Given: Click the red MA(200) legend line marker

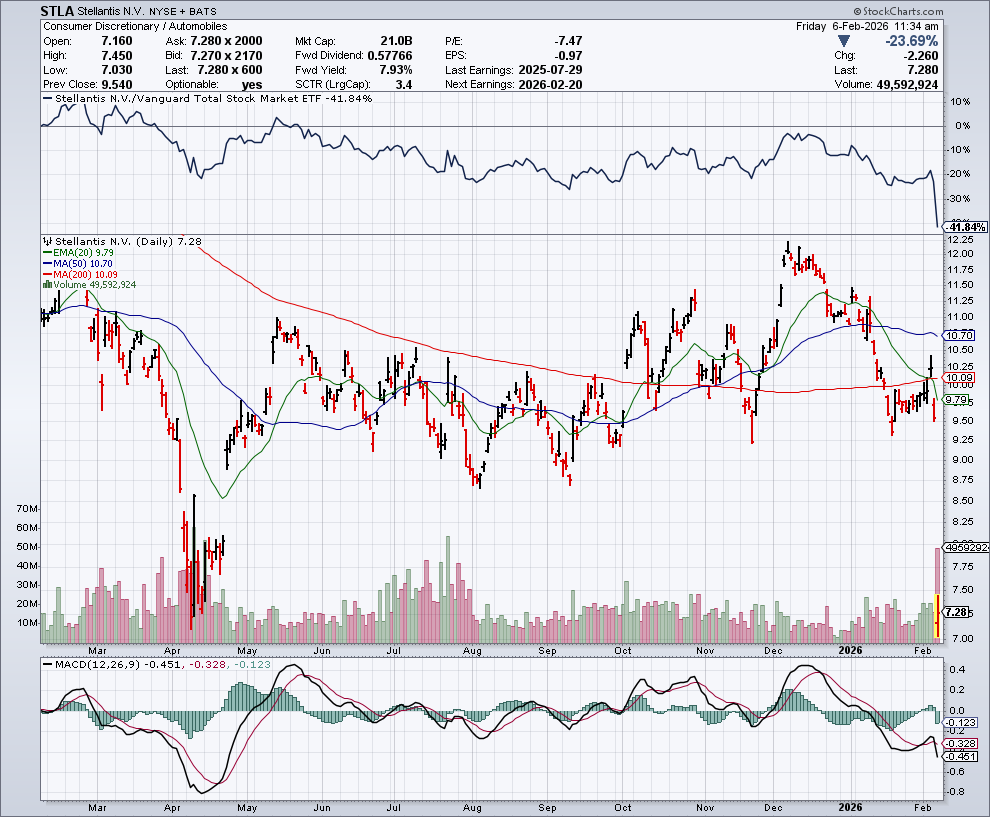Looking at the screenshot, I should [45, 274].
